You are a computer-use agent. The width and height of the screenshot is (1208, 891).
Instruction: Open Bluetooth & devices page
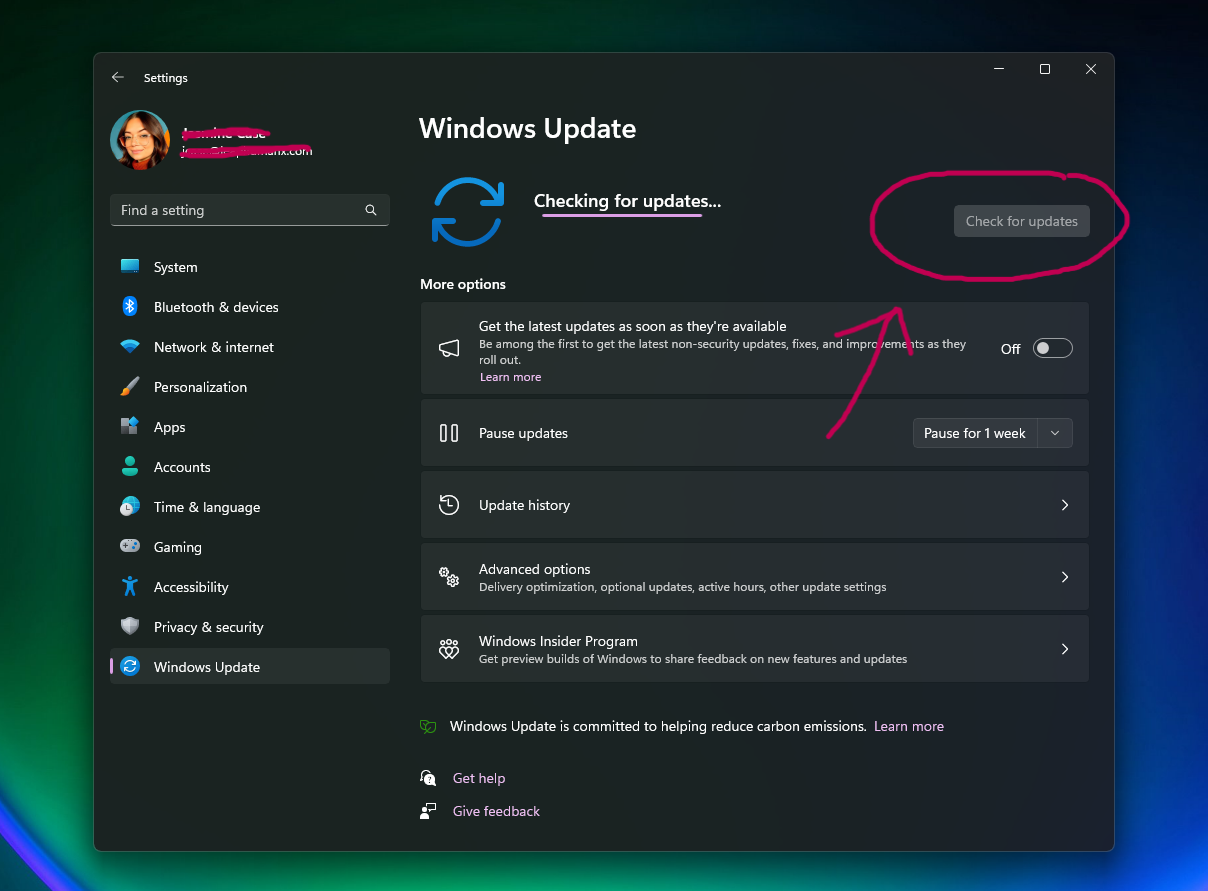[250, 307]
